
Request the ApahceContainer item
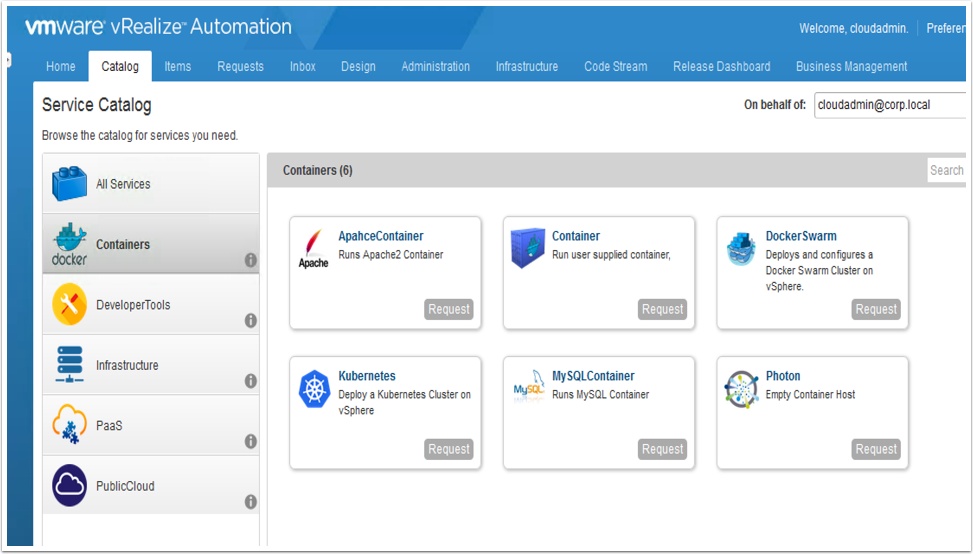point(449,309)
